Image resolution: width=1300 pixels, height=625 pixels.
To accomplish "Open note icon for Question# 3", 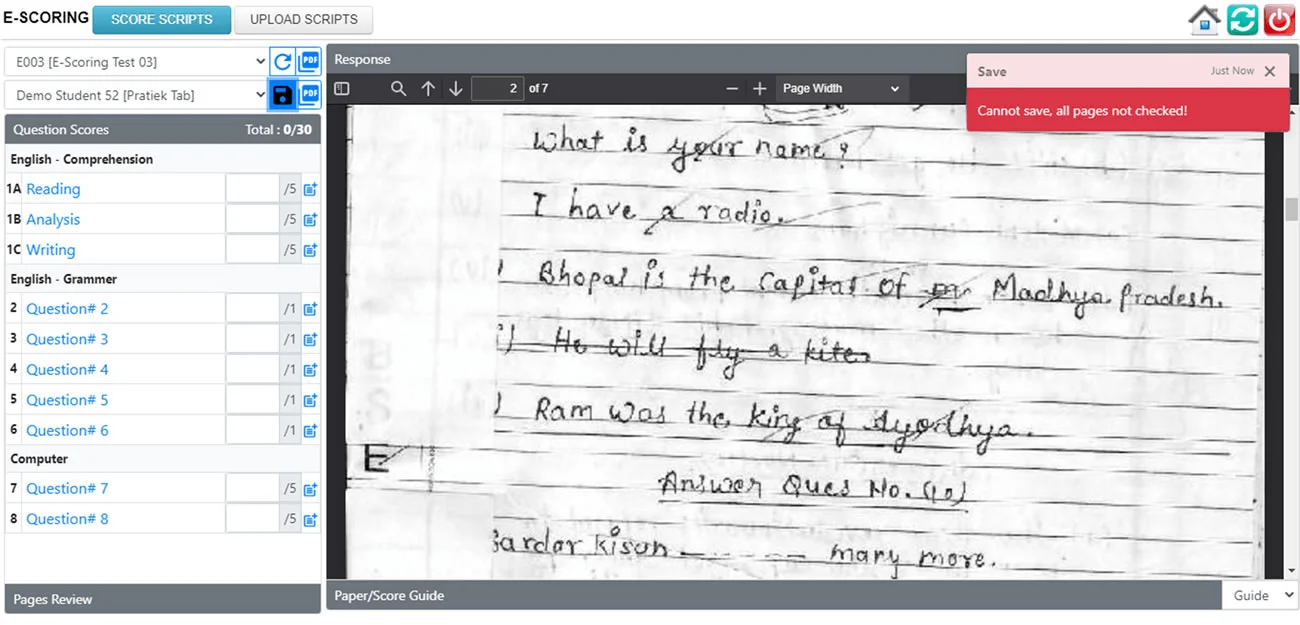I will pos(310,340).
